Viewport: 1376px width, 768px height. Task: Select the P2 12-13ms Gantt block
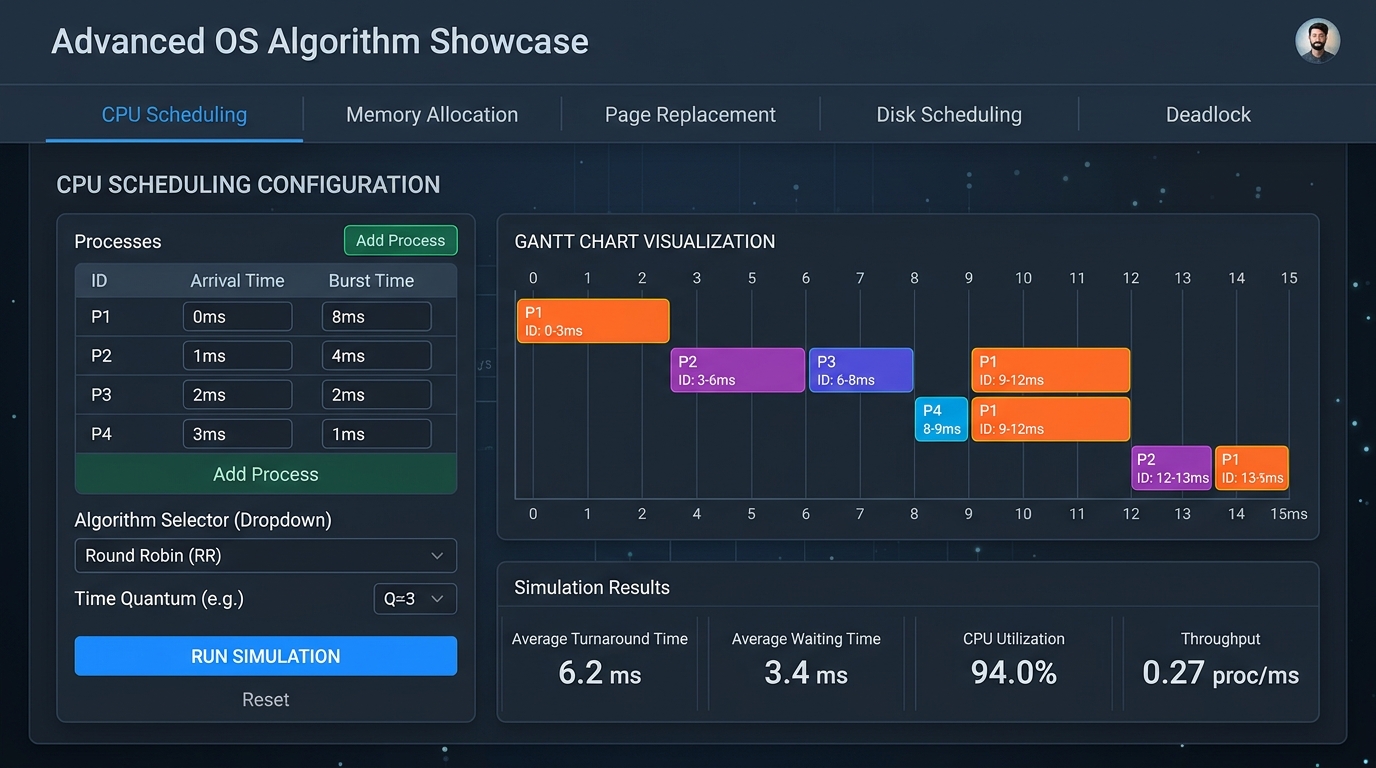point(1171,468)
